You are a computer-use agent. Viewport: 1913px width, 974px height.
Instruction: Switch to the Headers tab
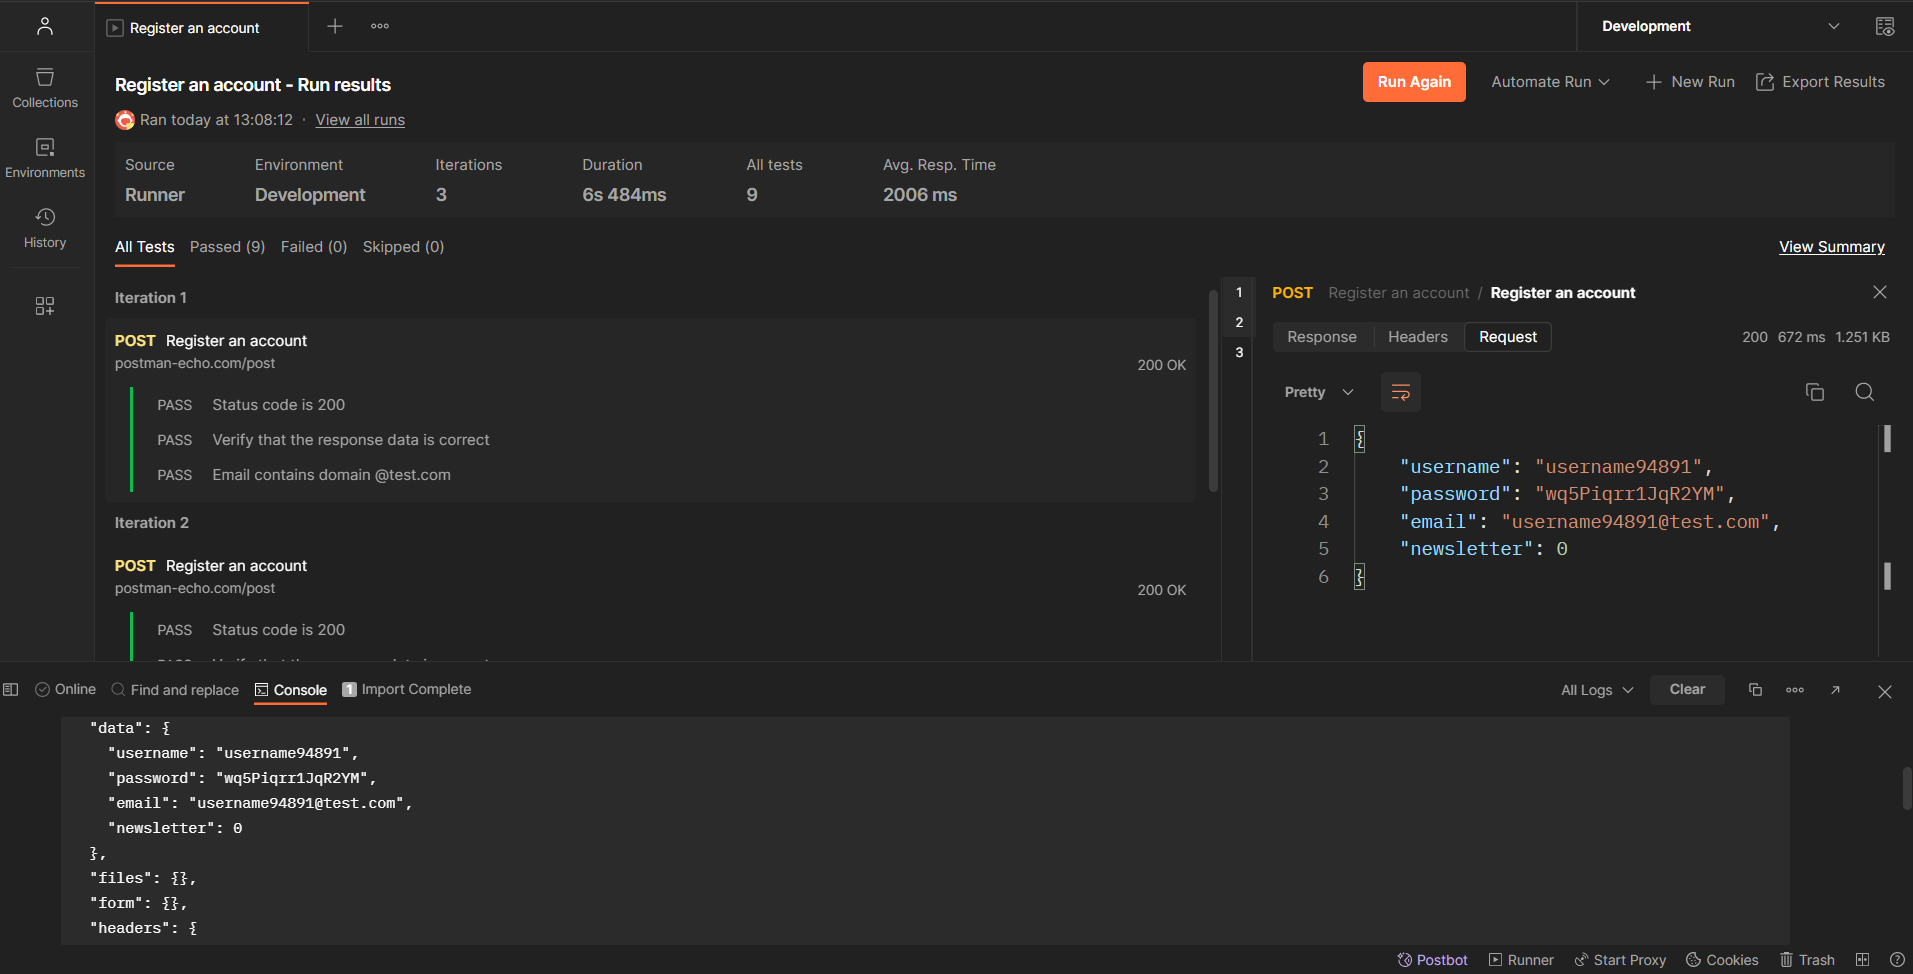pyautogui.click(x=1417, y=337)
